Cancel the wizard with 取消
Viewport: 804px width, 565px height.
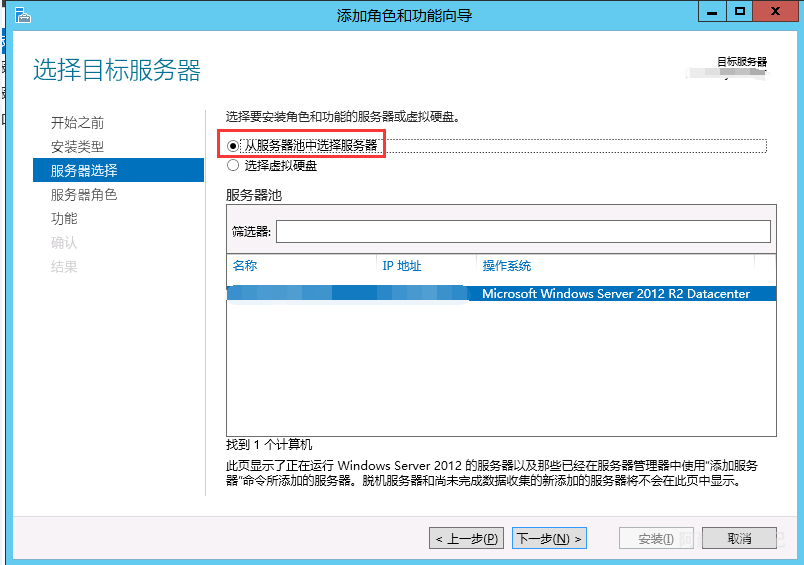point(739,538)
